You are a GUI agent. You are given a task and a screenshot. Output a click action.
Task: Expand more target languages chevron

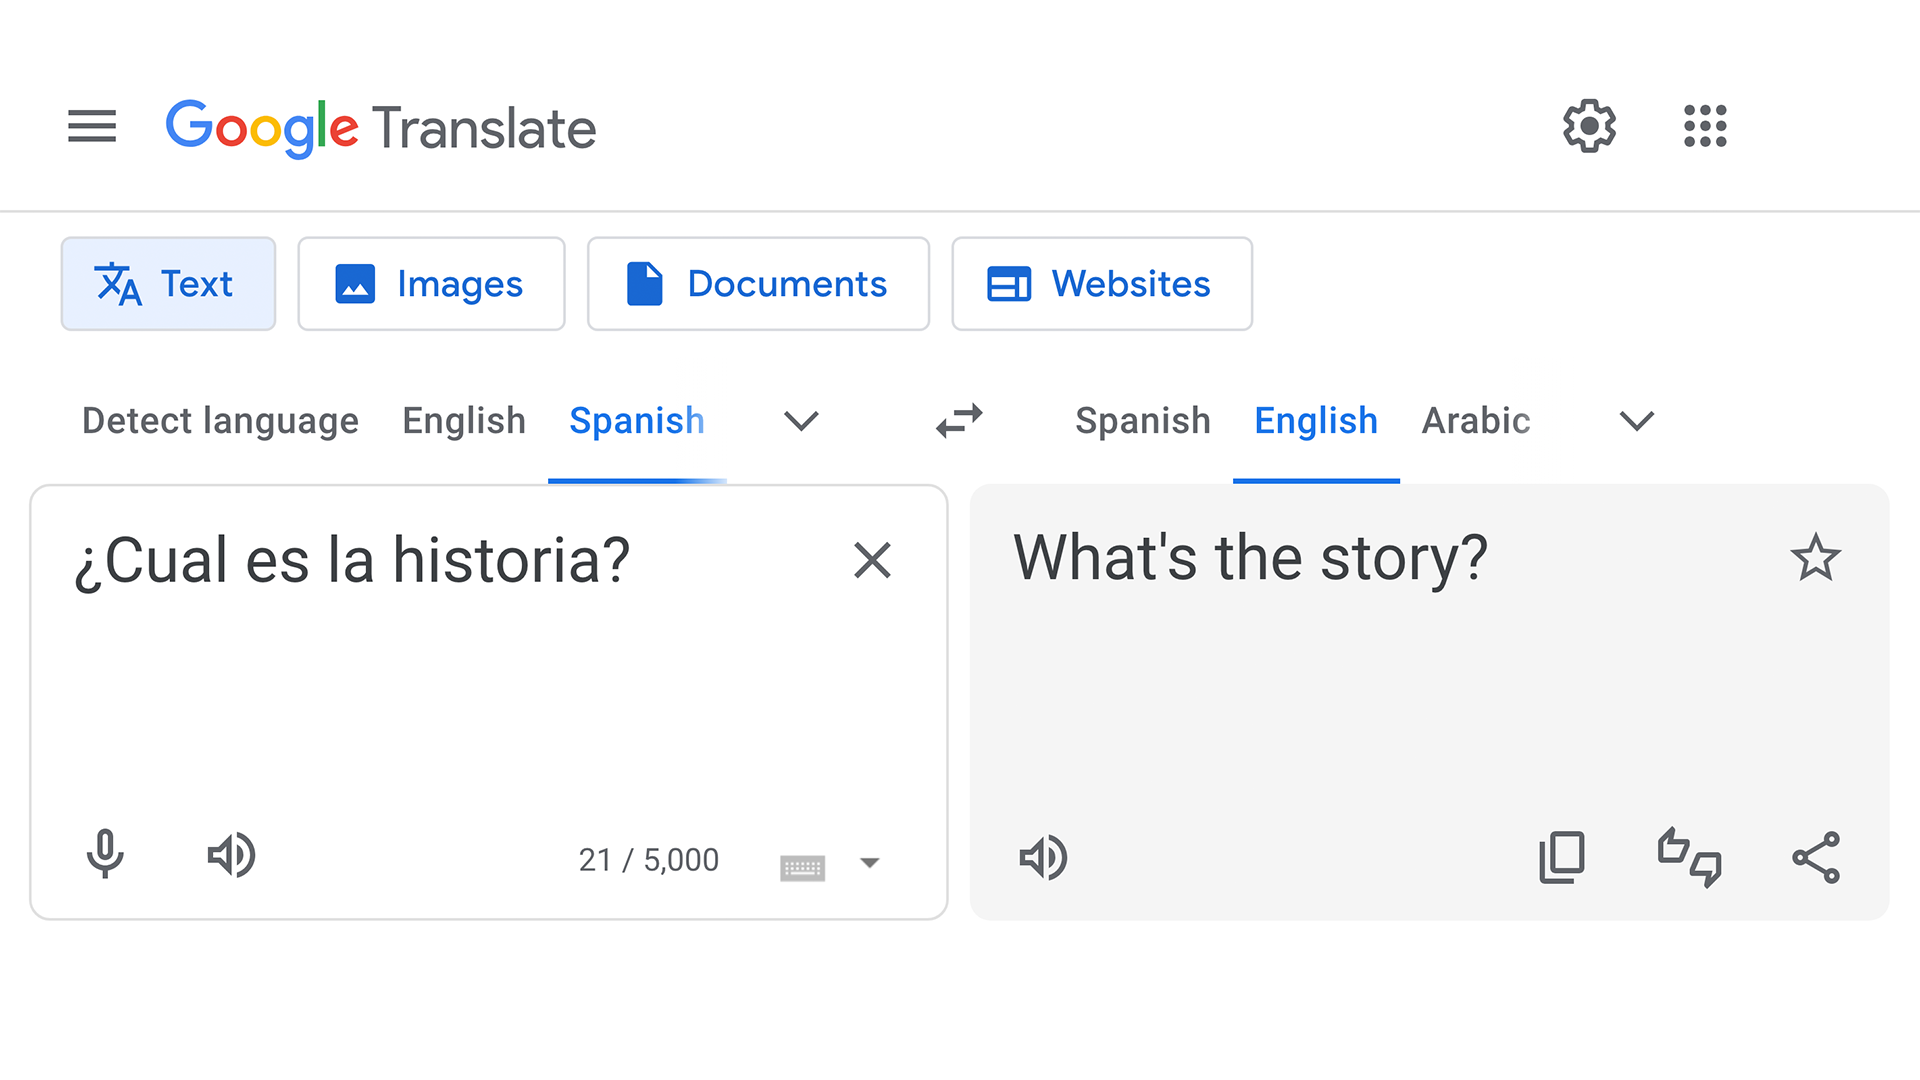point(1636,421)
